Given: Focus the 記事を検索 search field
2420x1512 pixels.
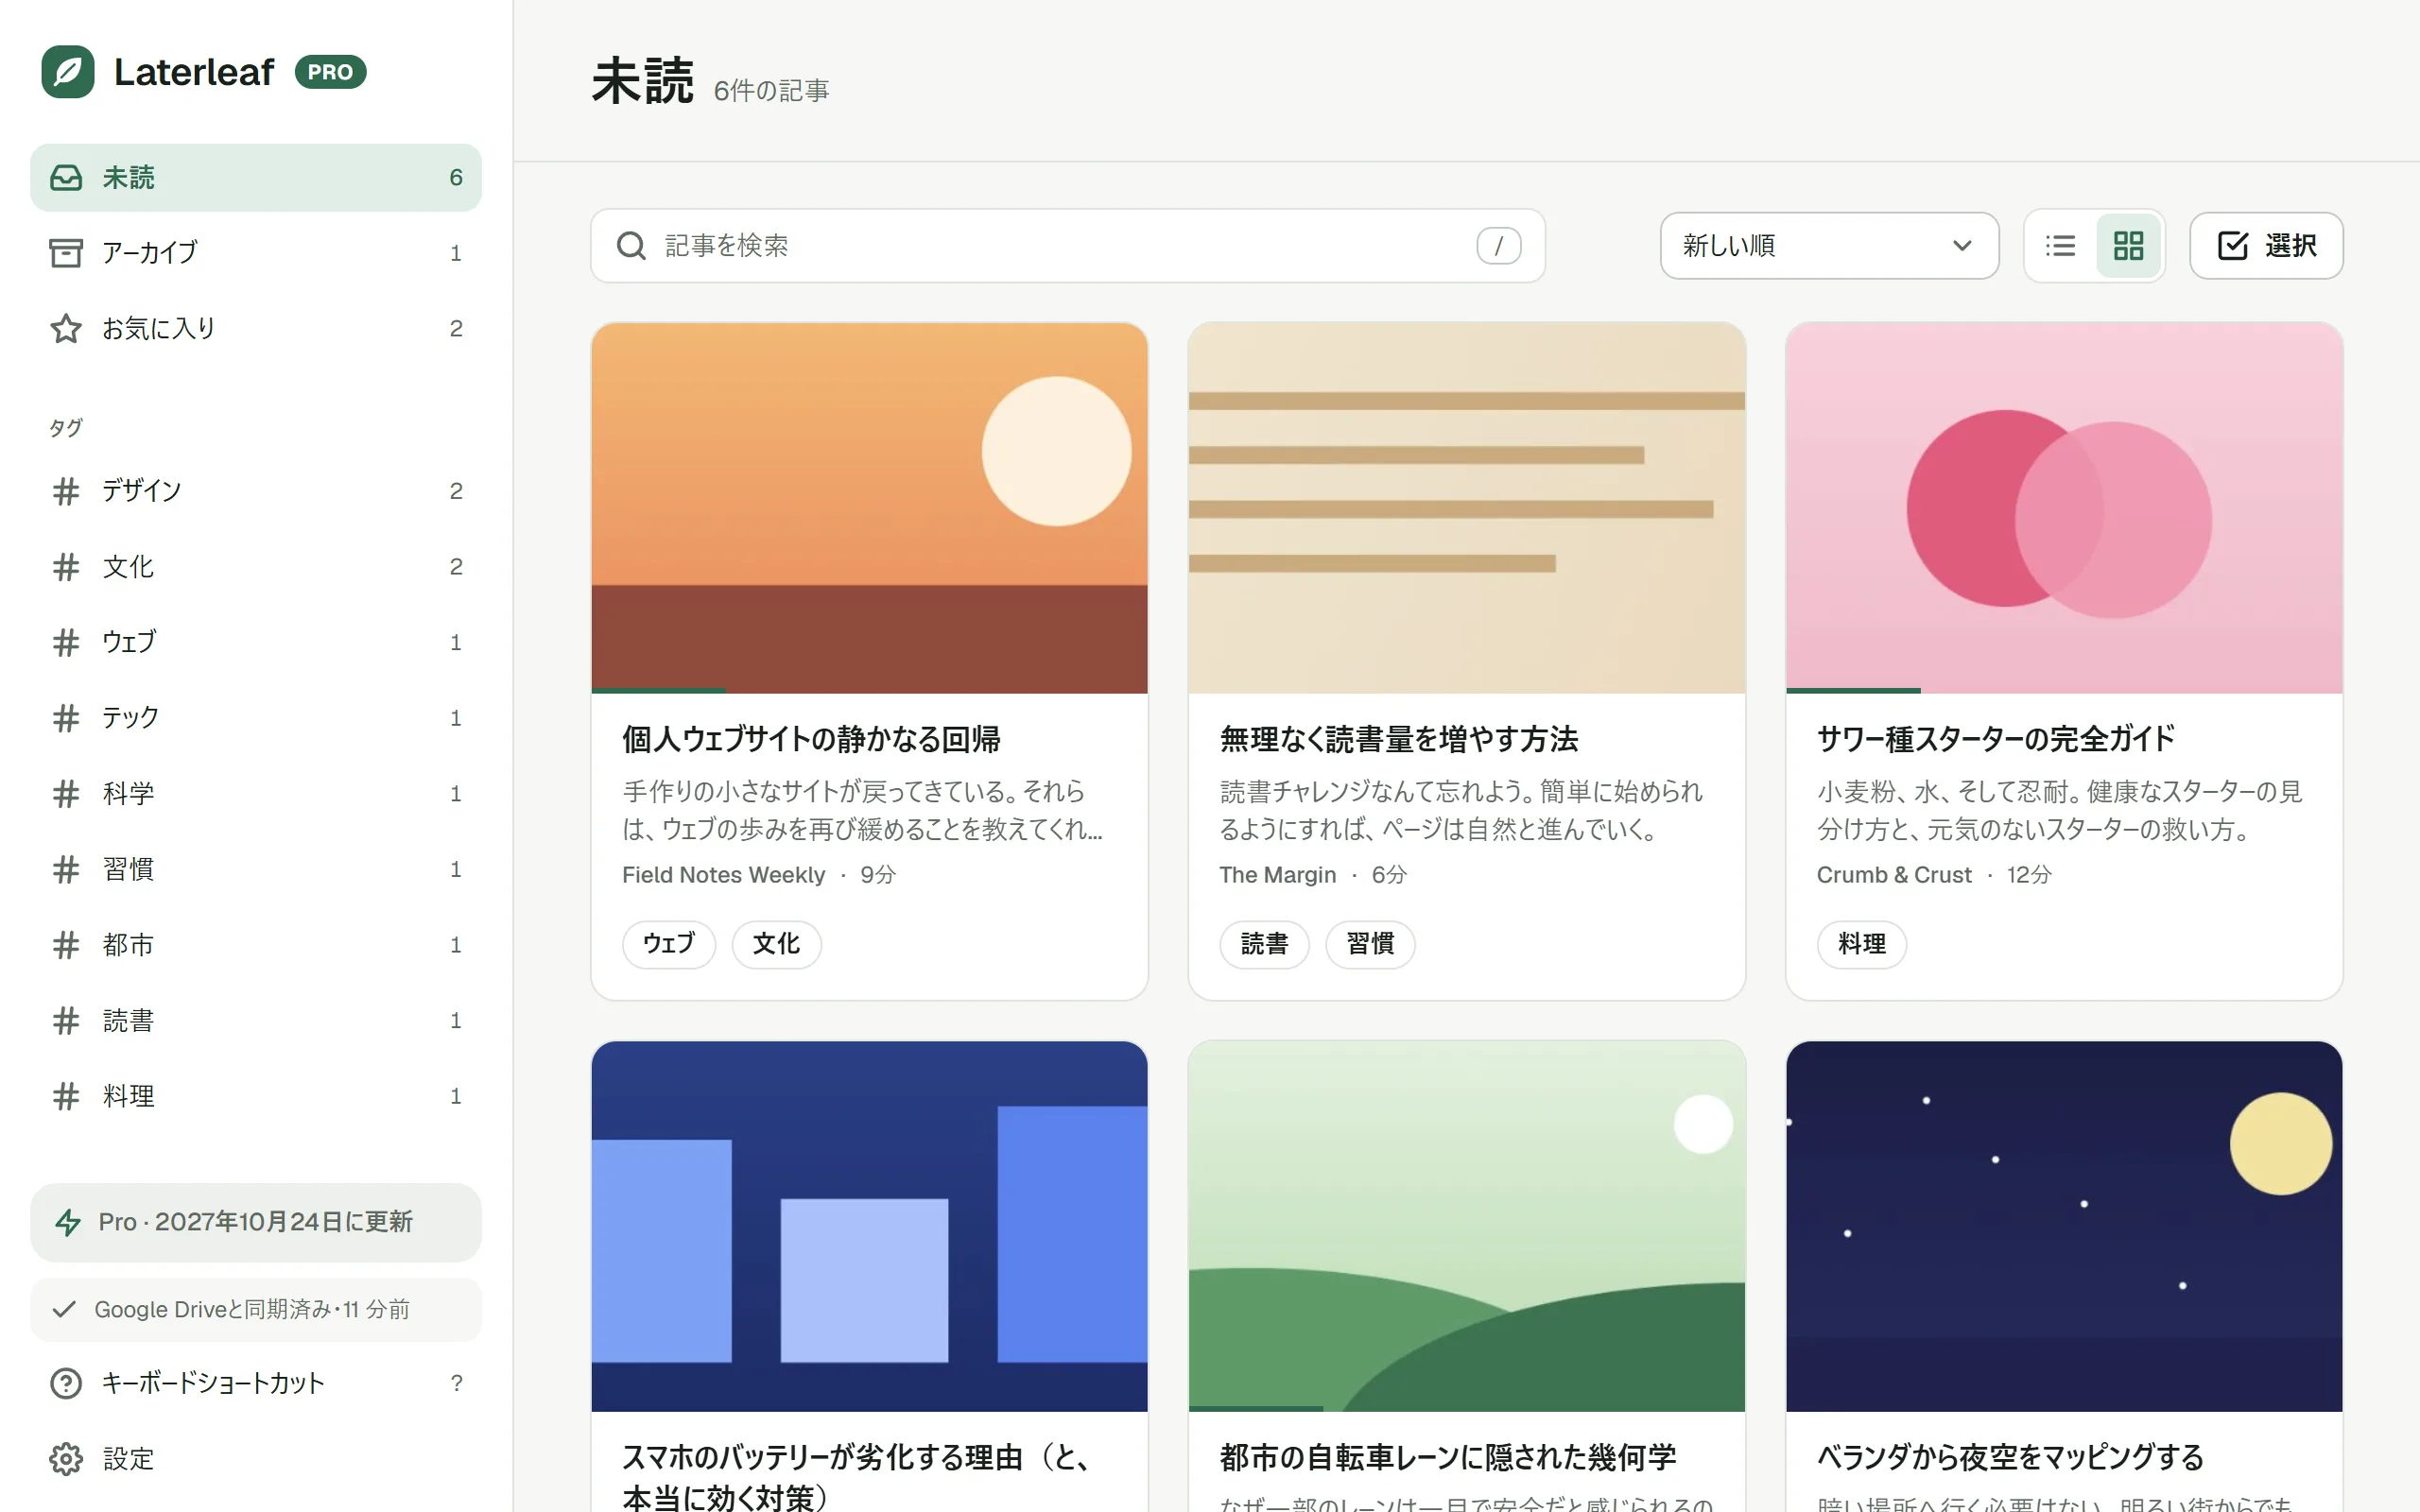Looking at the screenshot, I should pos(1067,246).
